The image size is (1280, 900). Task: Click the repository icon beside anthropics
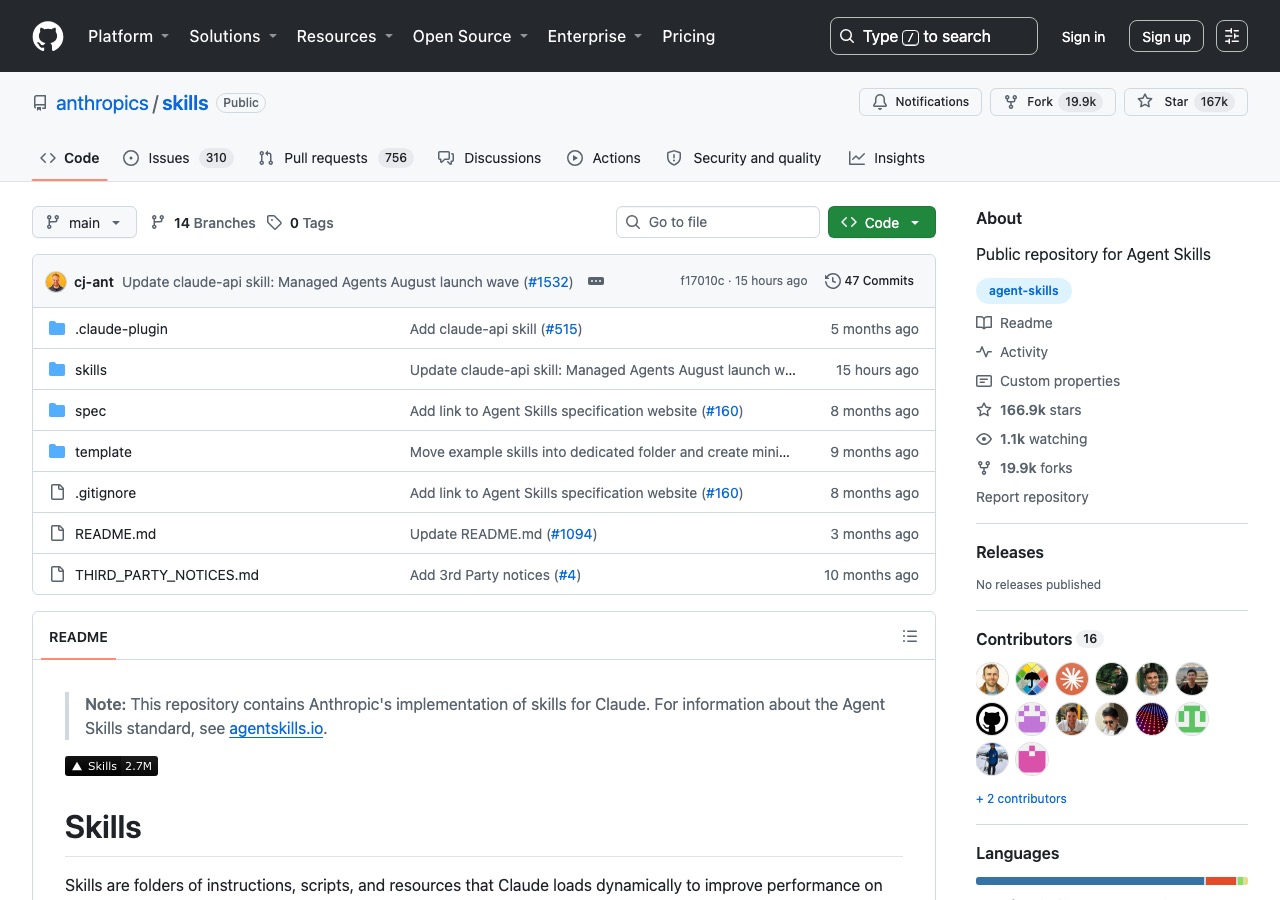pos(40,103)
